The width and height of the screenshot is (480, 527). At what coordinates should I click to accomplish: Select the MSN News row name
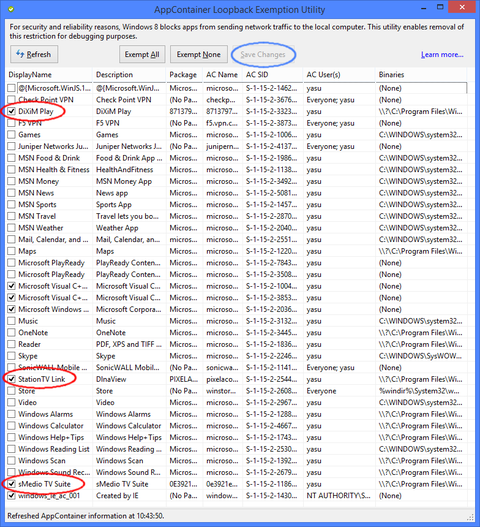pos(36,193)
